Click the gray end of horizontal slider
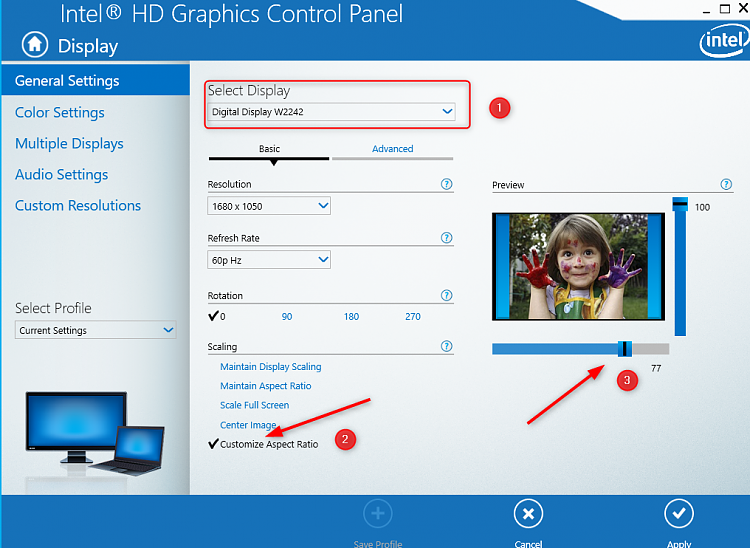The height and width of the screenshot is (548, 750). point(651,349)
